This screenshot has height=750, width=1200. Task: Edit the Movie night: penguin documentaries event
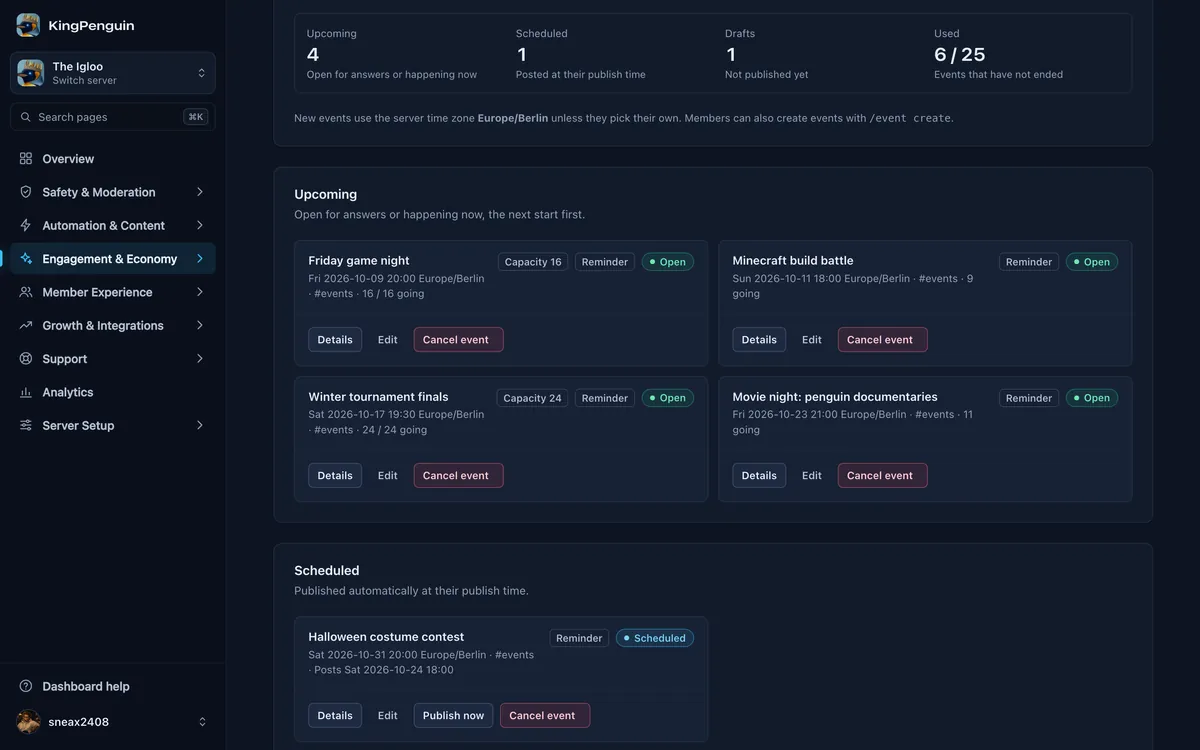click(812, 476)
